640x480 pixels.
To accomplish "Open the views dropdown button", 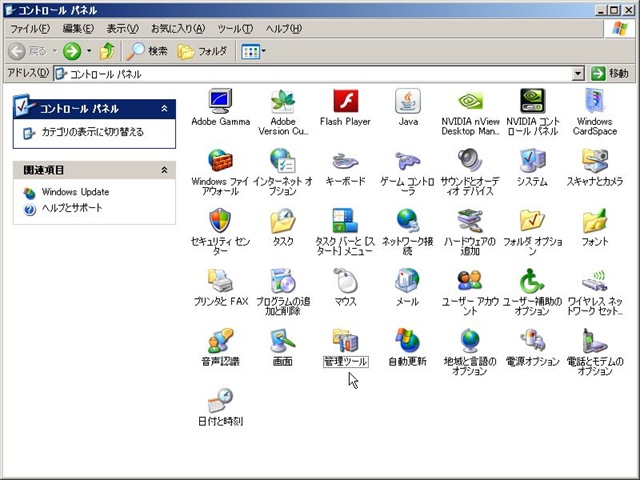I will tap(253, 51).
